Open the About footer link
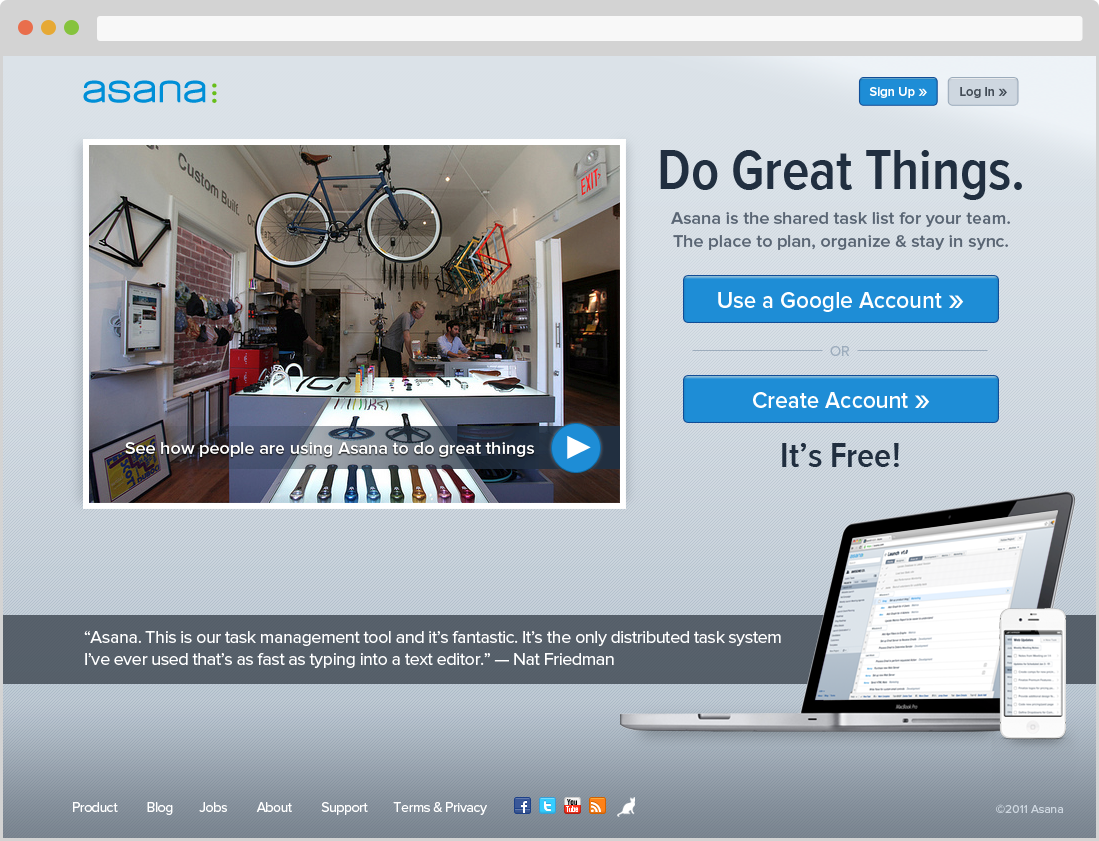This screenshot has width=1099, height=841. pos(274,807)
